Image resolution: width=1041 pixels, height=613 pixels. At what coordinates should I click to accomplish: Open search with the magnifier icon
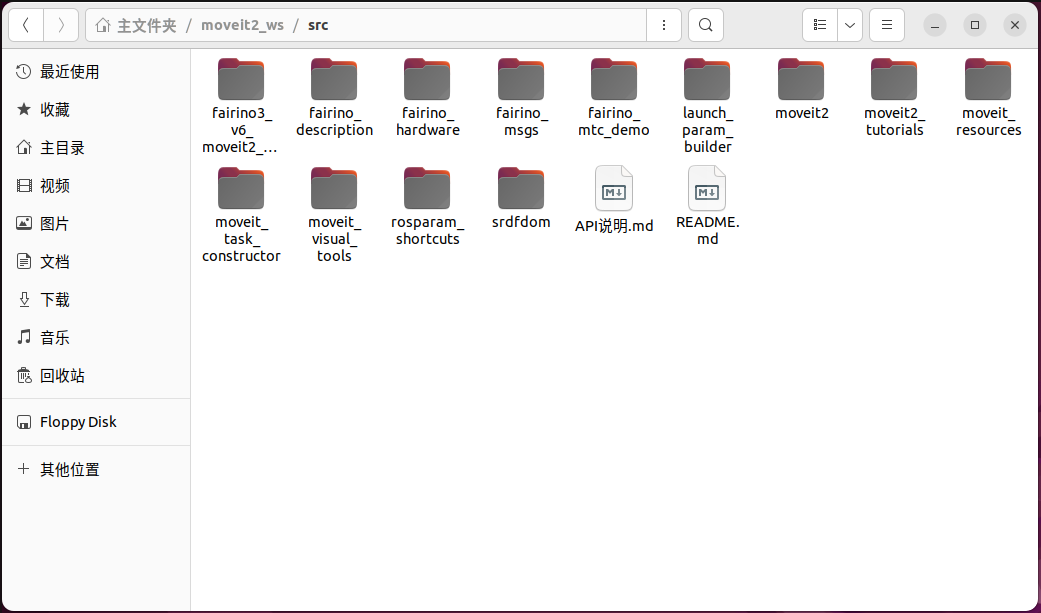[706, 25]
